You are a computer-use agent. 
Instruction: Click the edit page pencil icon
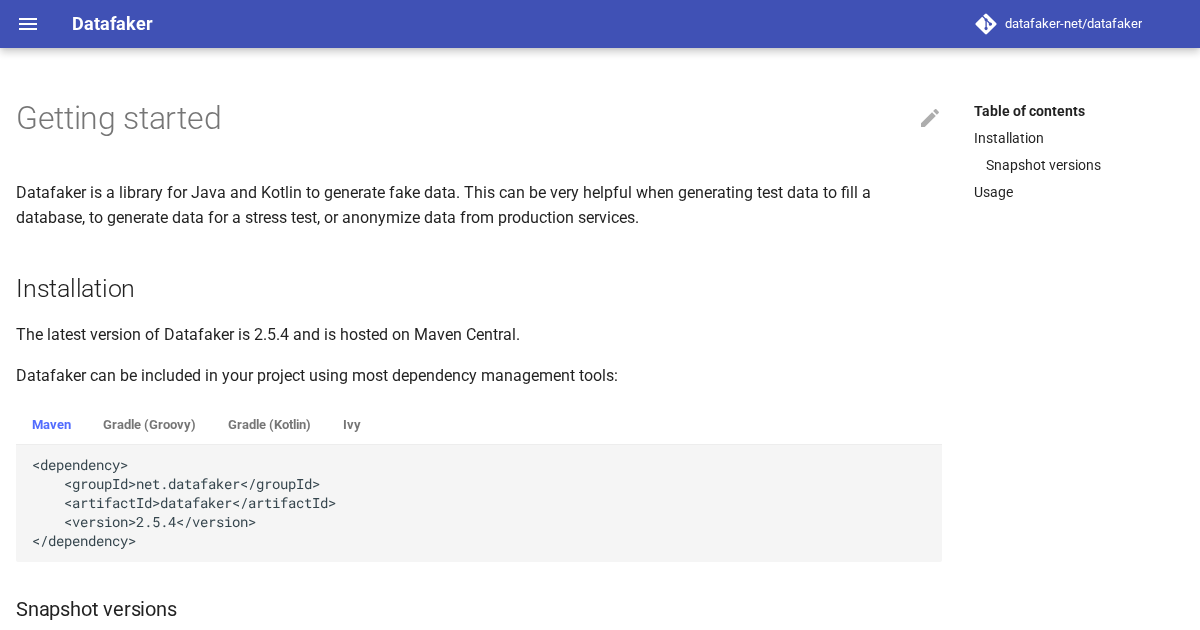click(930, 118)
